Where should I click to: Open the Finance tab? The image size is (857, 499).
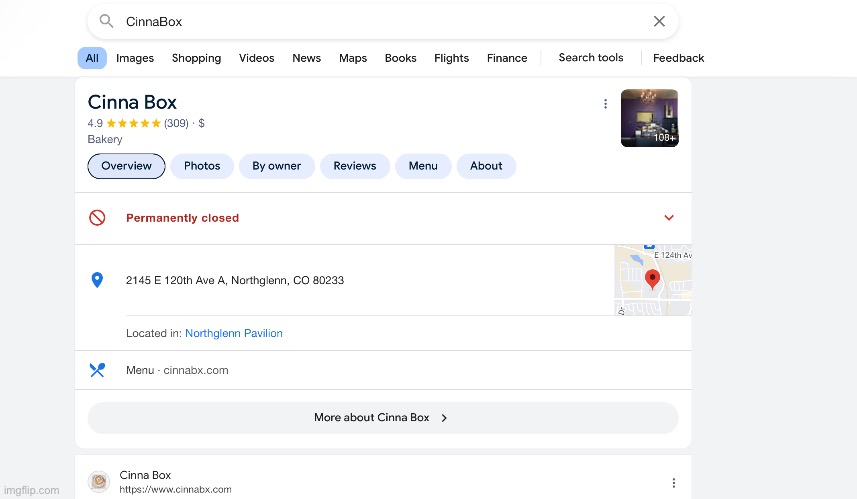(507, 58)
